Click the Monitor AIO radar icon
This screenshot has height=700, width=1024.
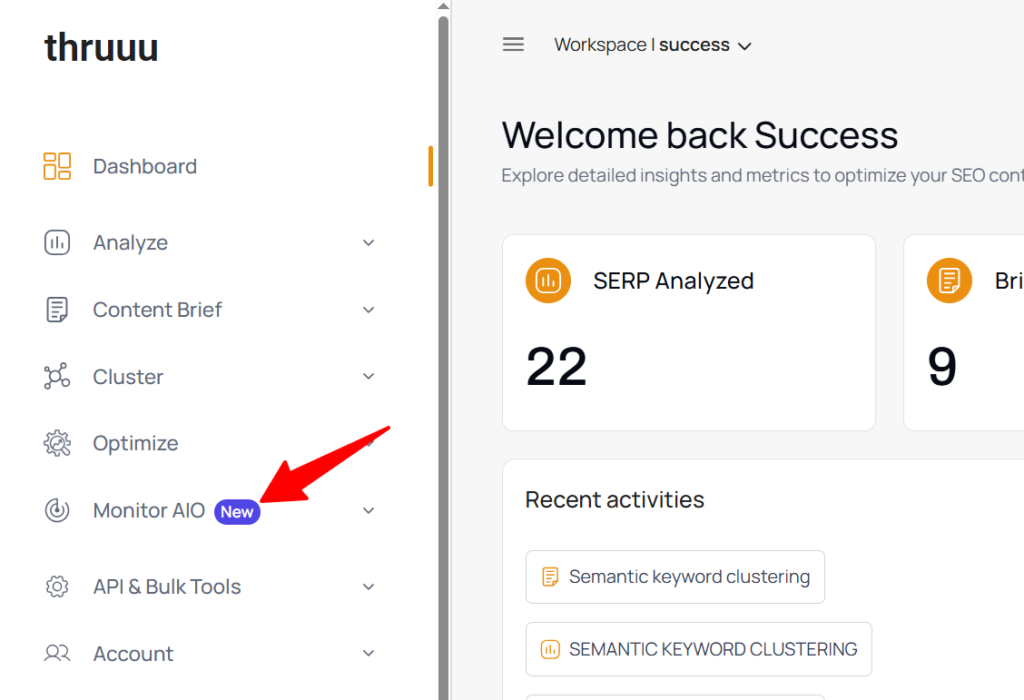tap(57, 510)
